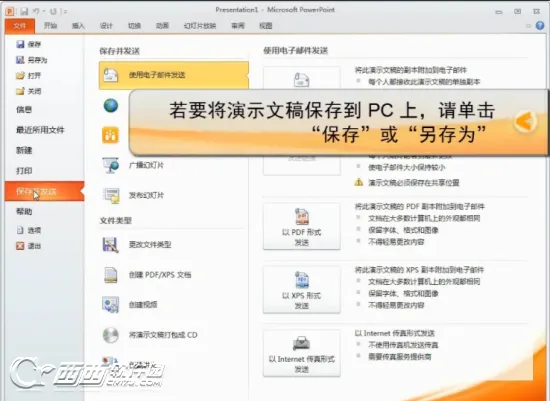
Task: Click the red X icon beside 退出
Action: 20,246
